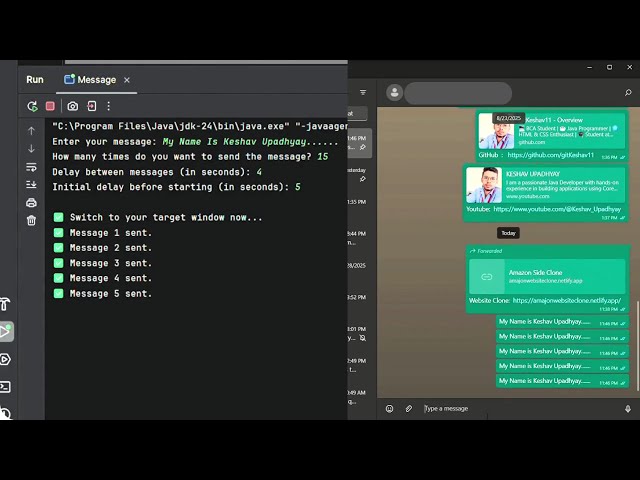Toggle scroll to end of console

click(x=31, y=185)
